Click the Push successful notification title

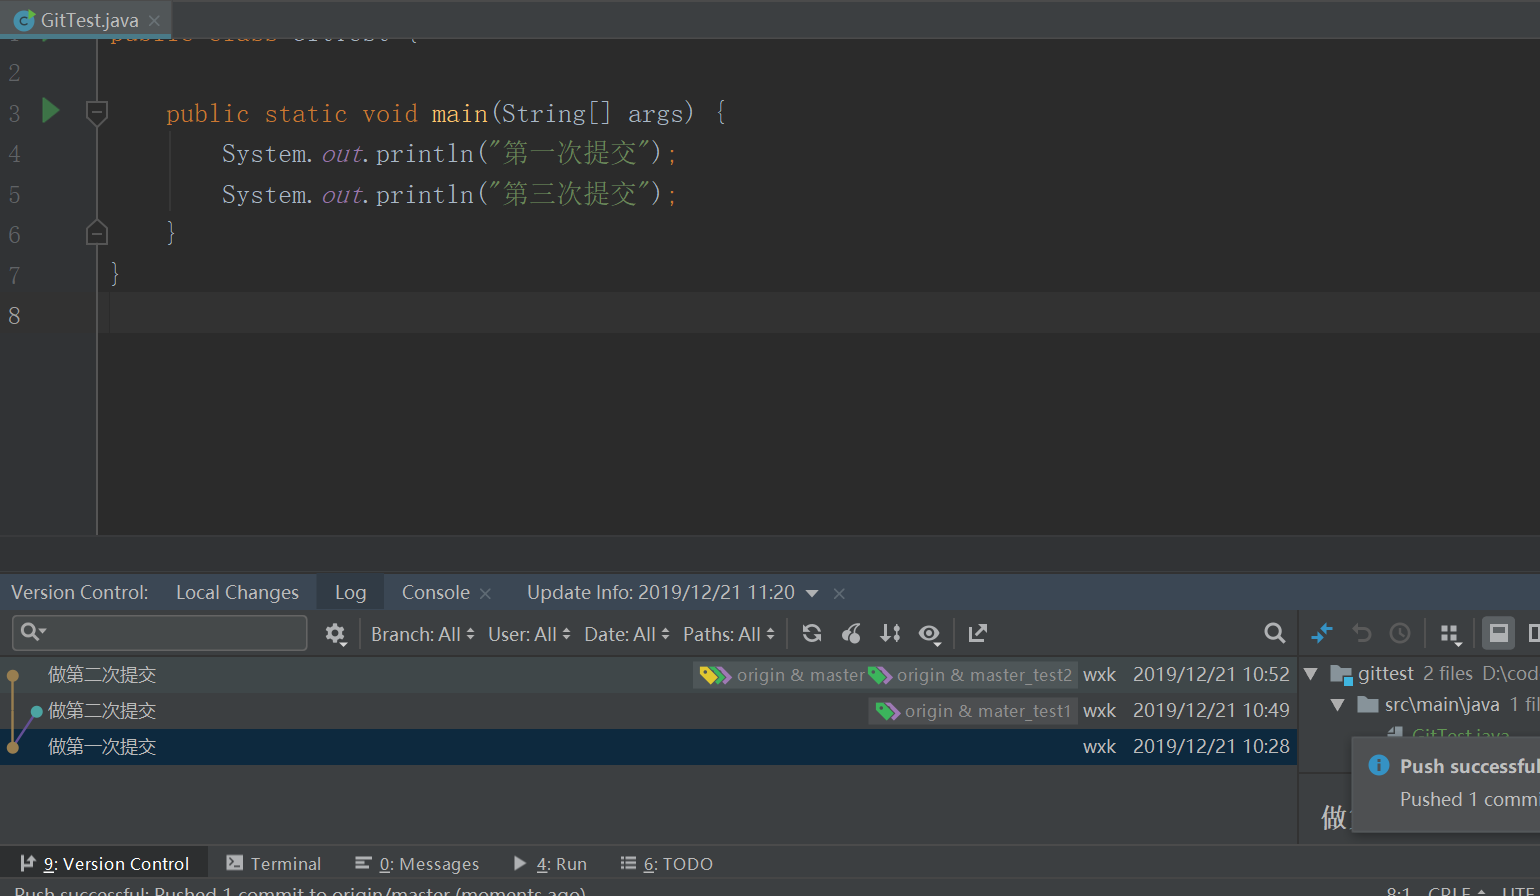(x=1469, y=766)
